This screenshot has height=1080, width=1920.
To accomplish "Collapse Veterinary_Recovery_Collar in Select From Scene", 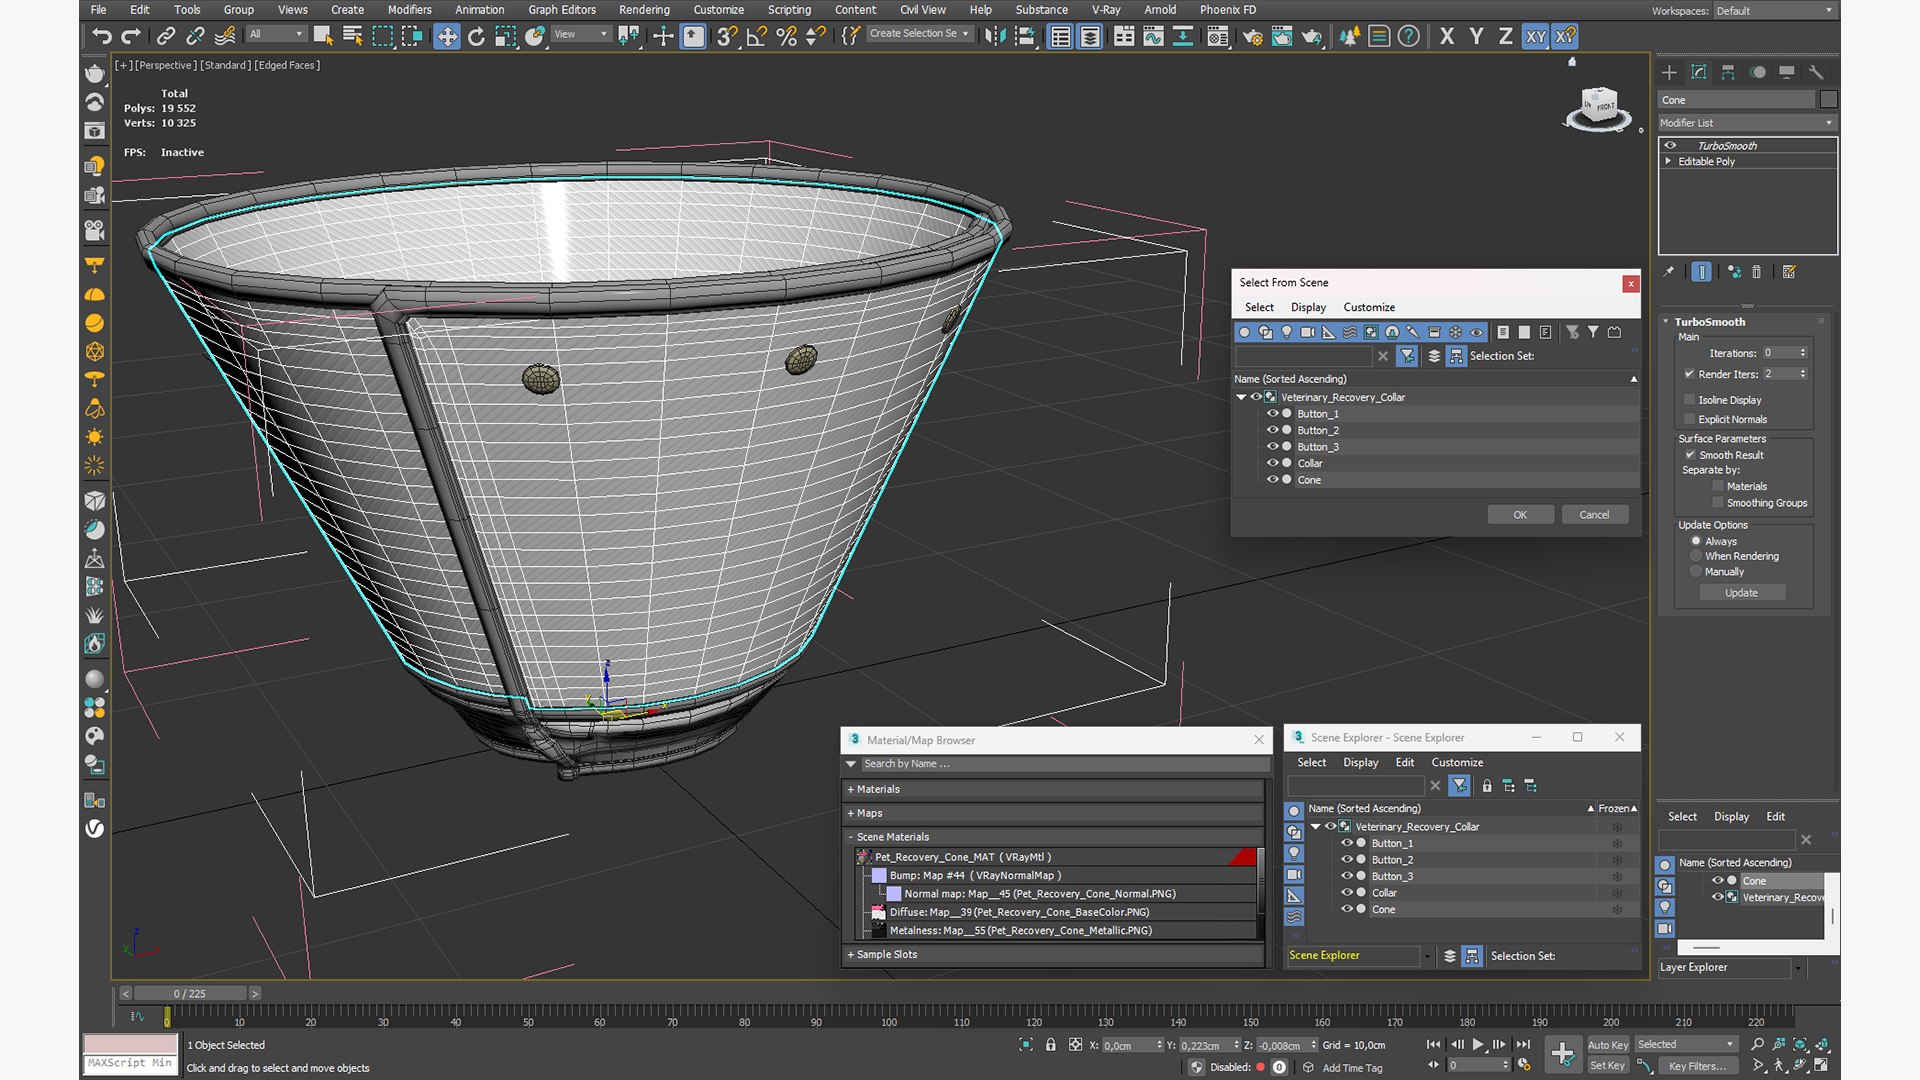I will [x=1241, y=397].
